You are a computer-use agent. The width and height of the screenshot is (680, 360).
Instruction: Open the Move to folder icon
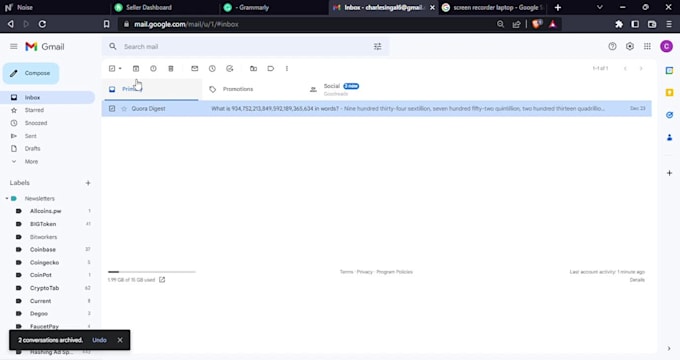(x=253, y=69)
